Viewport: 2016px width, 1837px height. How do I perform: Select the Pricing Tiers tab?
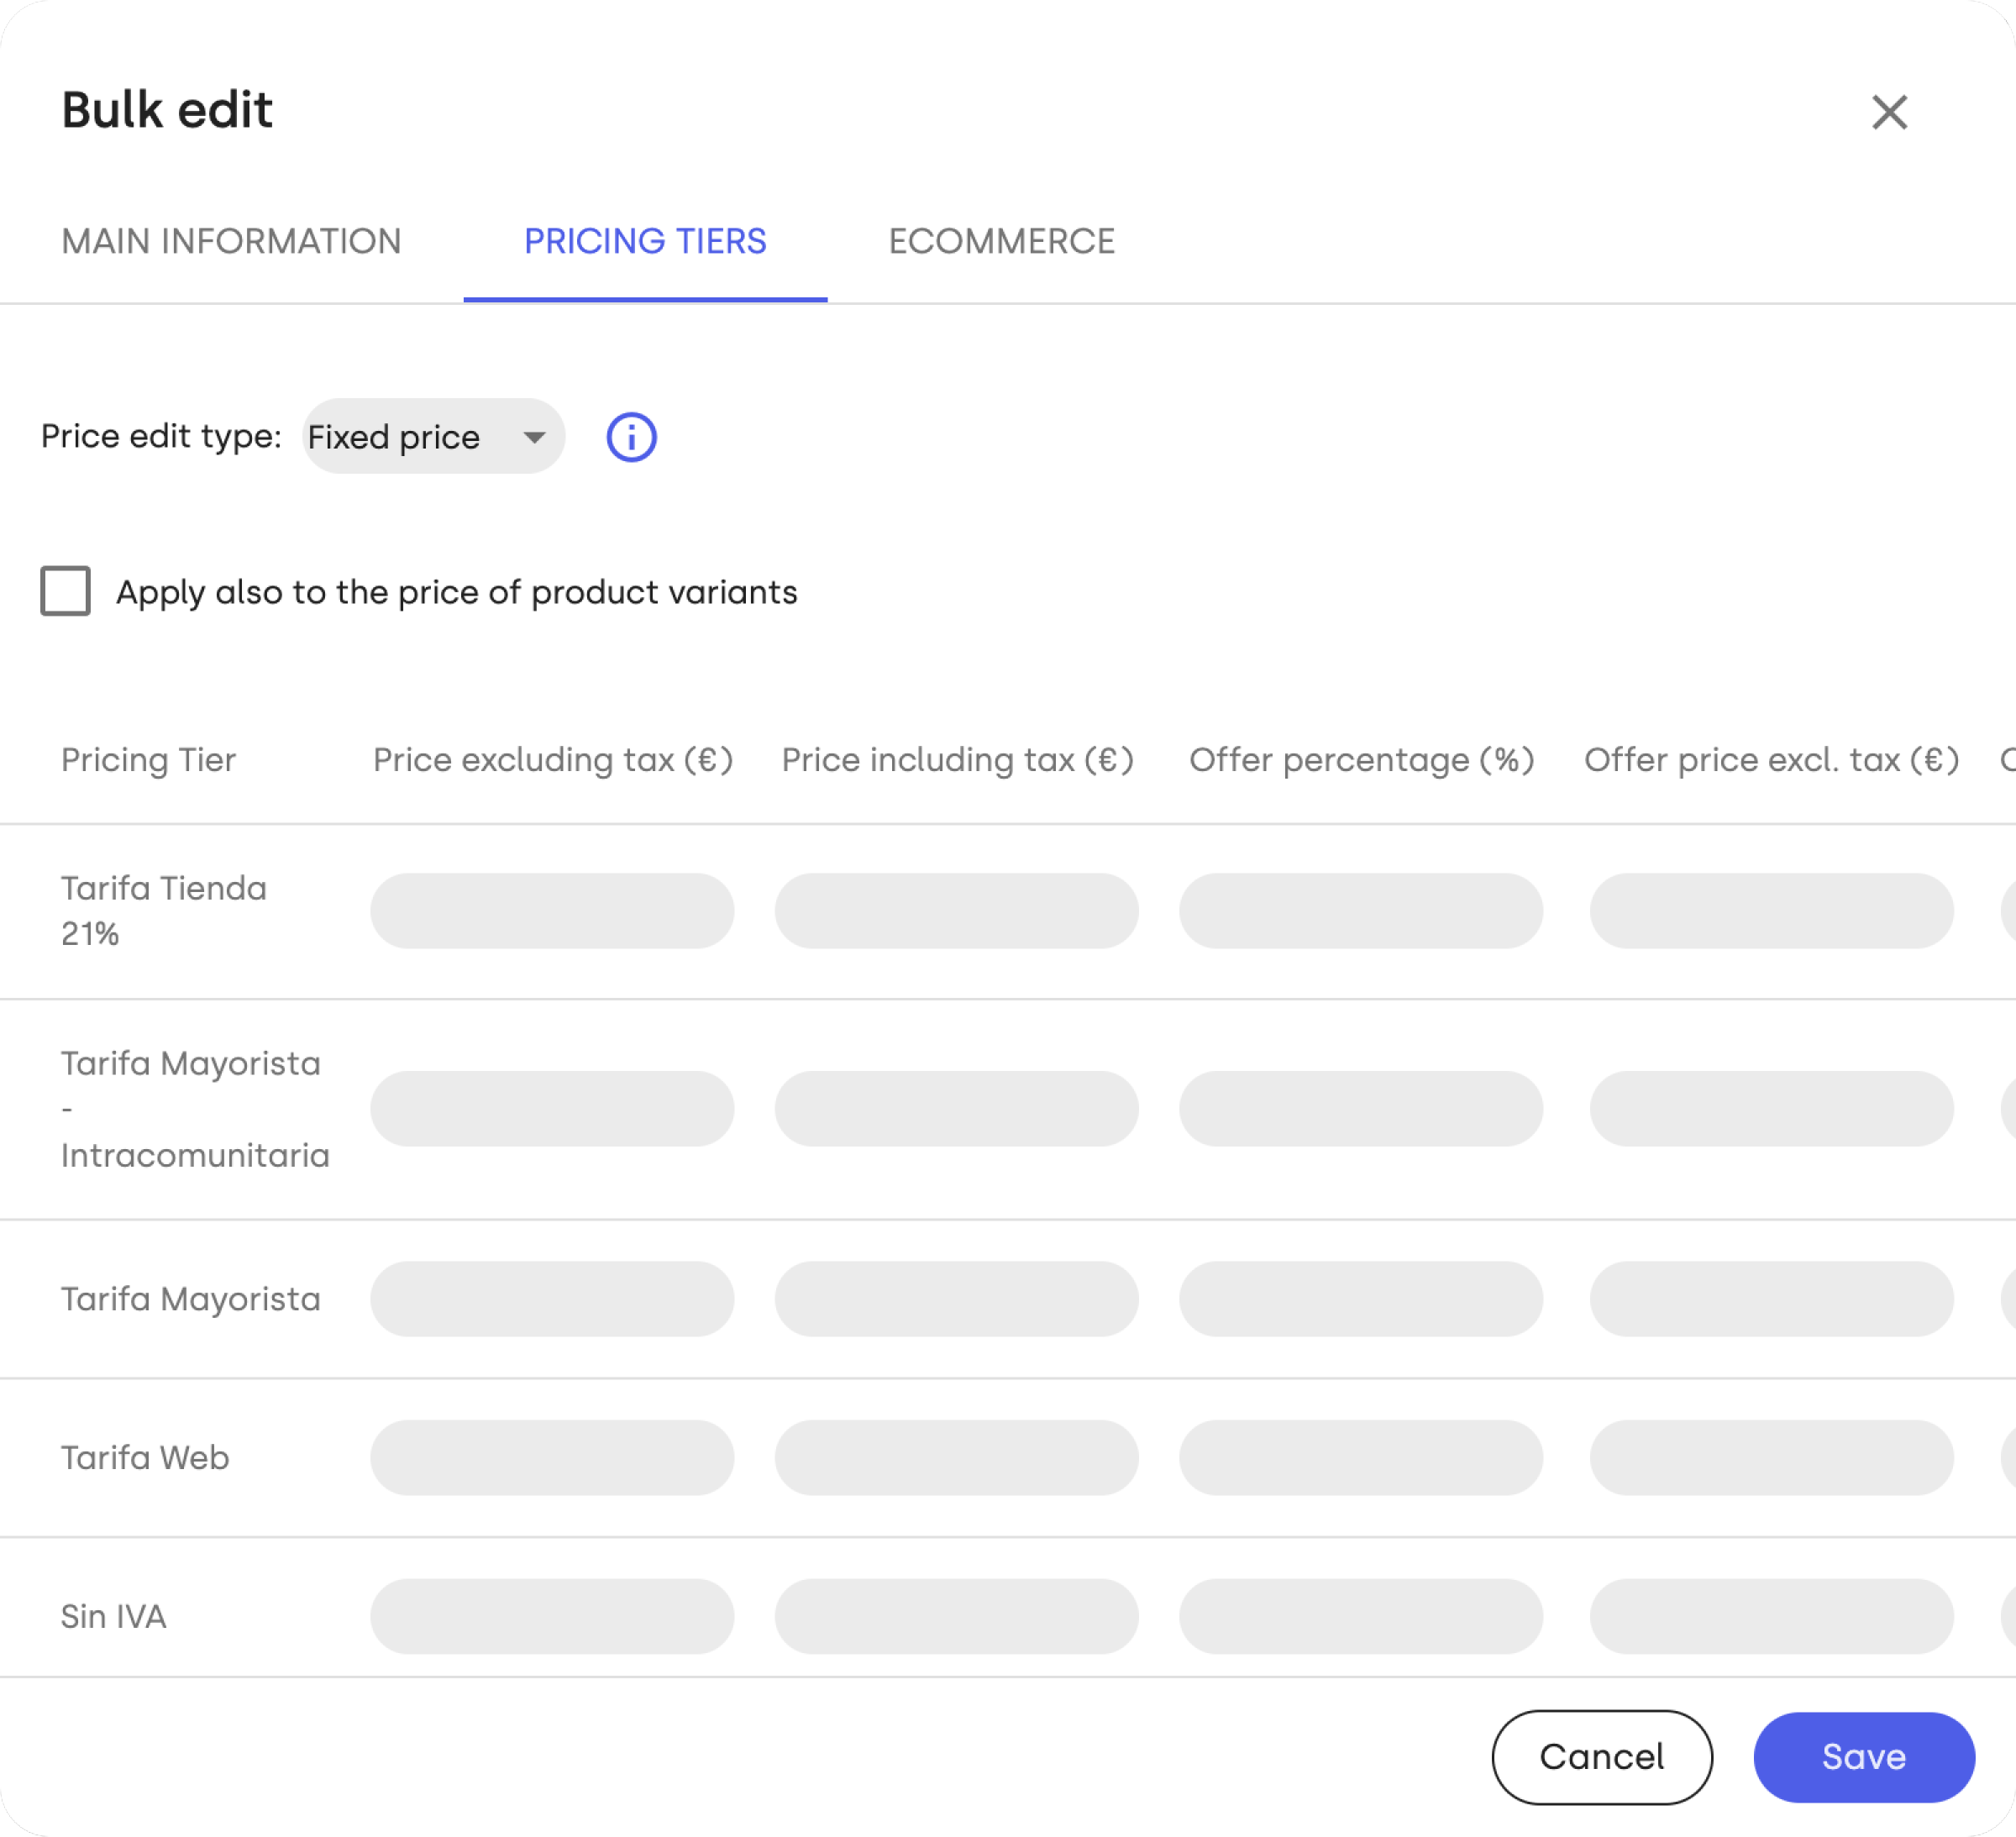pos(645,241)
